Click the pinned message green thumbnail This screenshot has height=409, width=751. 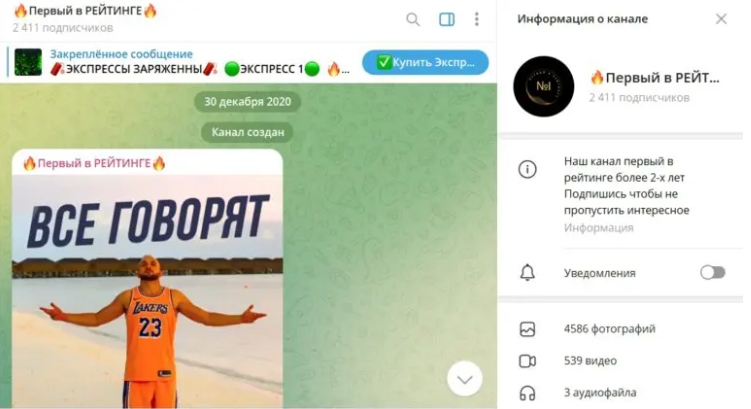28,62
